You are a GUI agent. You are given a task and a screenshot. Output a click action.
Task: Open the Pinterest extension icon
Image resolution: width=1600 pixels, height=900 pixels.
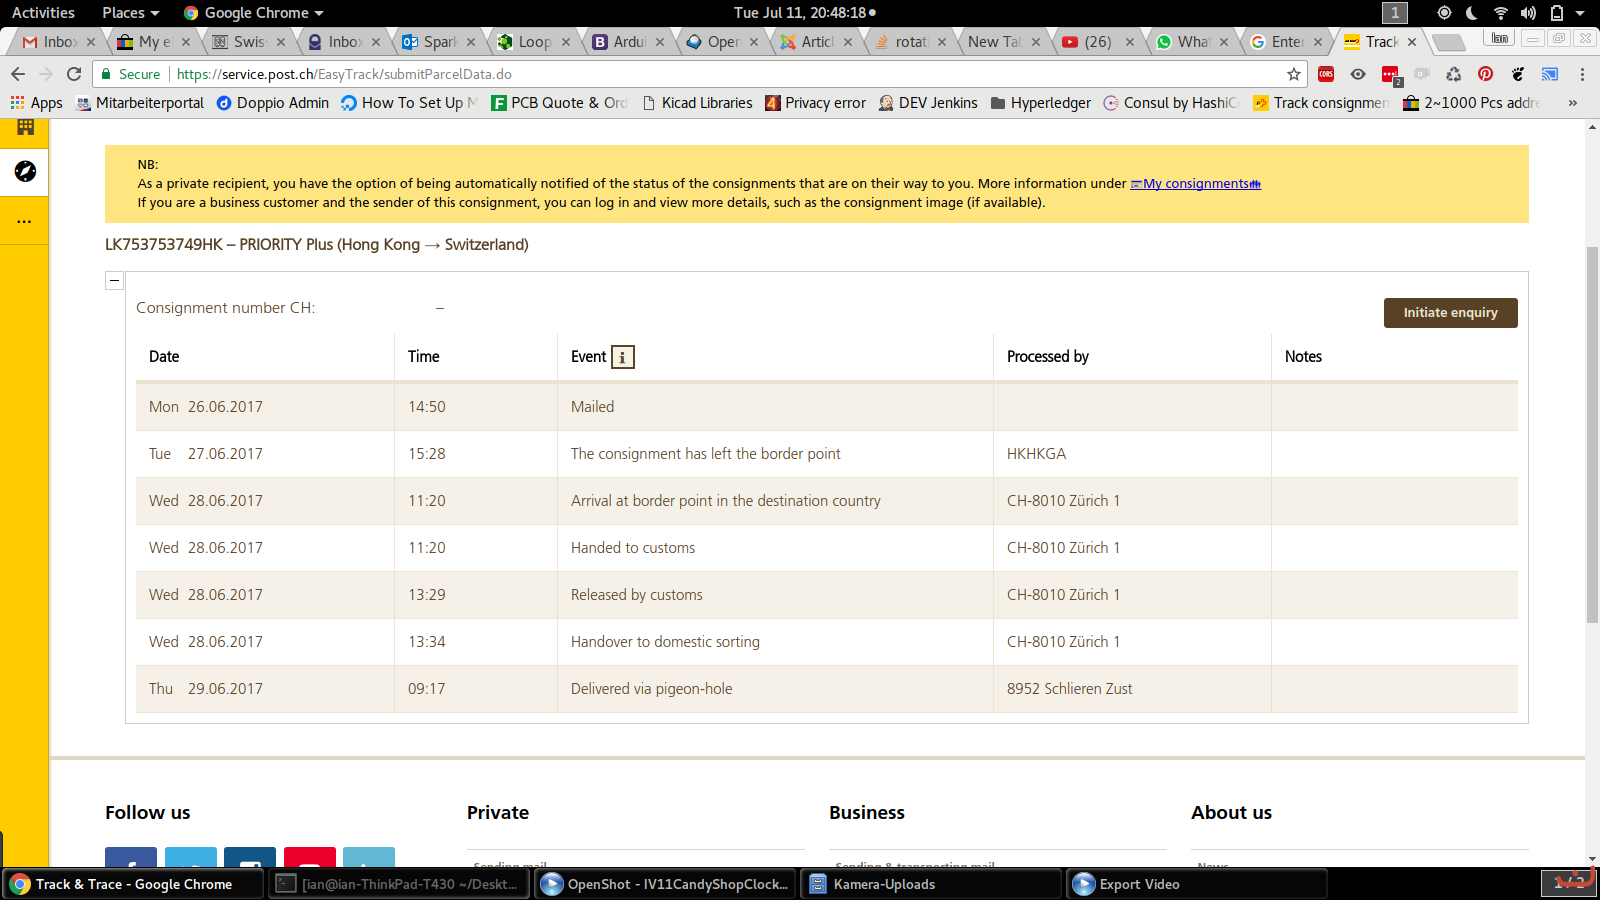pyautogui.click(x=1485, y=74)
